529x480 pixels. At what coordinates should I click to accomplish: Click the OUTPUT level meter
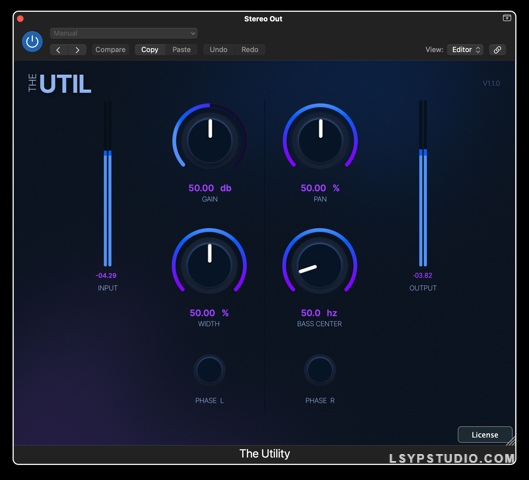pyautogui.click(x=423, y=184)
